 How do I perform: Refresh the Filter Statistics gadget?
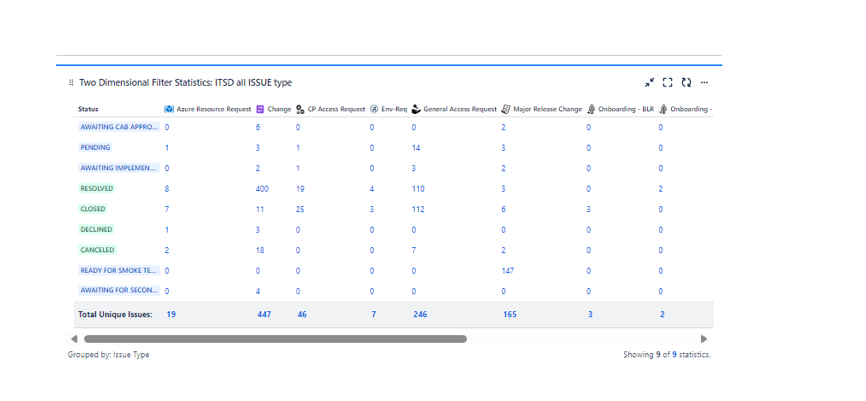pos(686,83)
